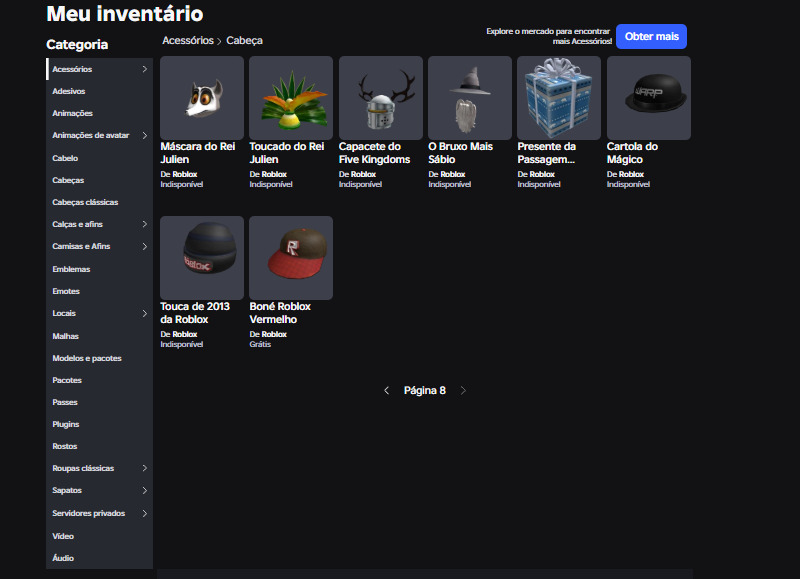Viewport: 800px width, 579px height.
Task: Select the Capacete do Five Kingdoms thumbnail
Action: 381,98
